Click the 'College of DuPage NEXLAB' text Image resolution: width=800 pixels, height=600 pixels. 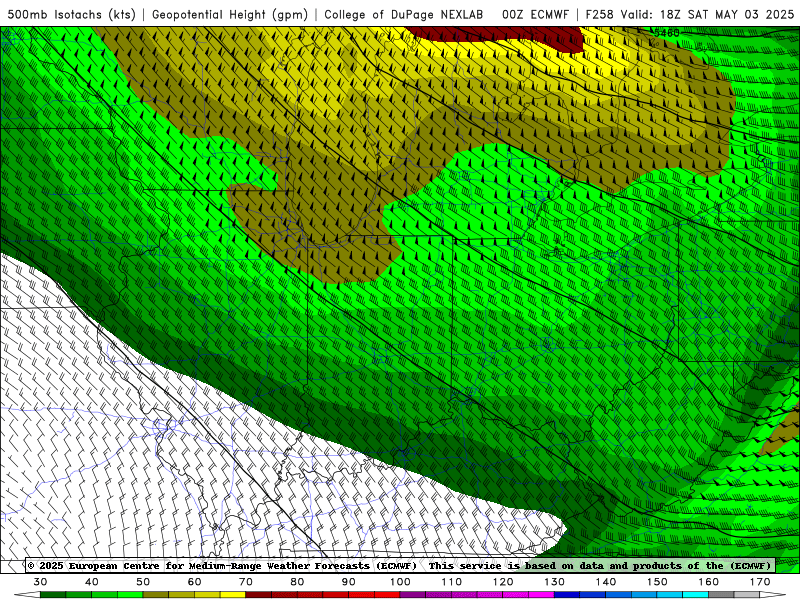pyautogui.click(x=404, y=15)
